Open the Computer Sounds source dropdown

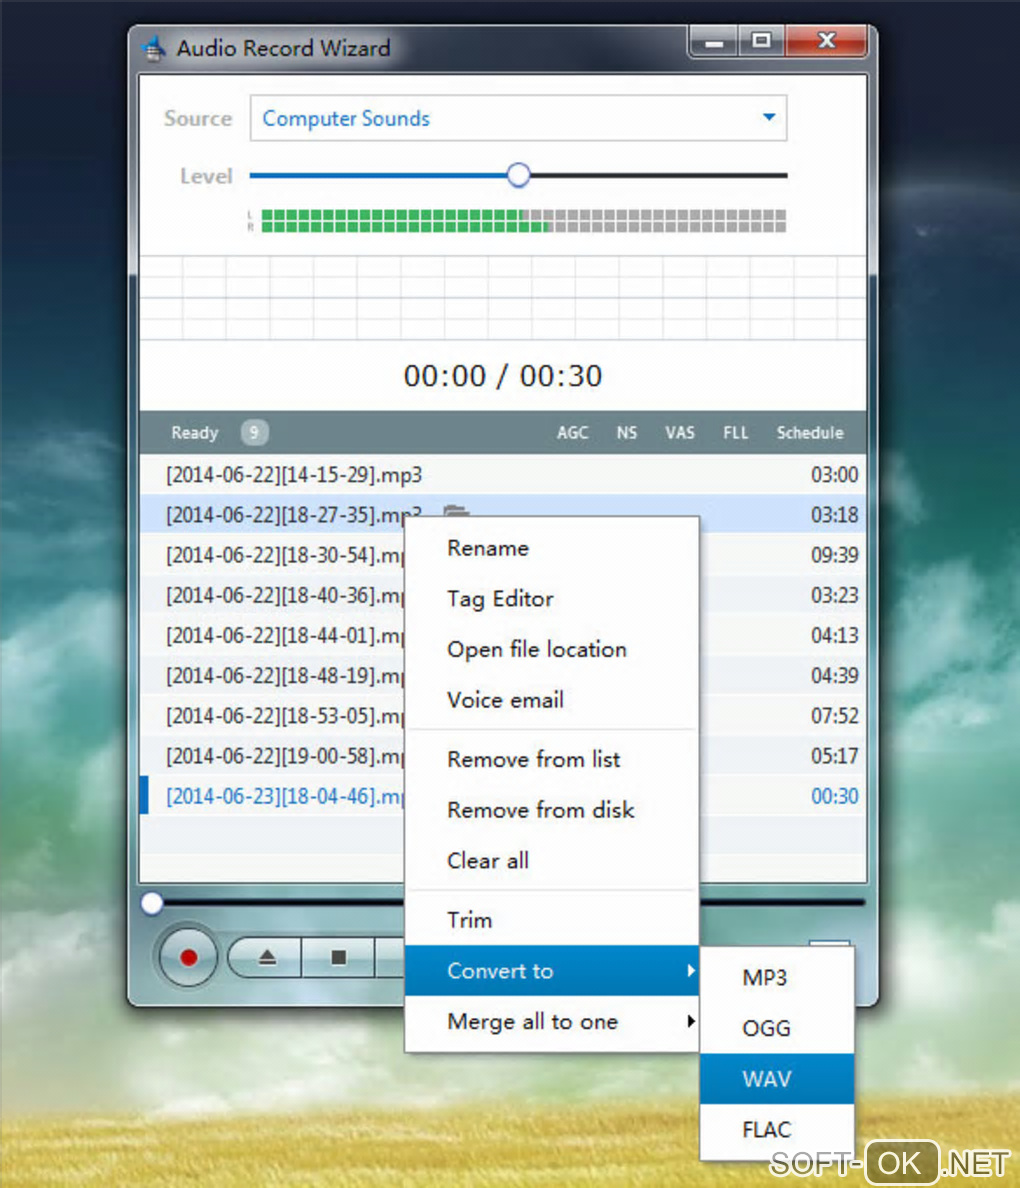(x=518, y=118)
